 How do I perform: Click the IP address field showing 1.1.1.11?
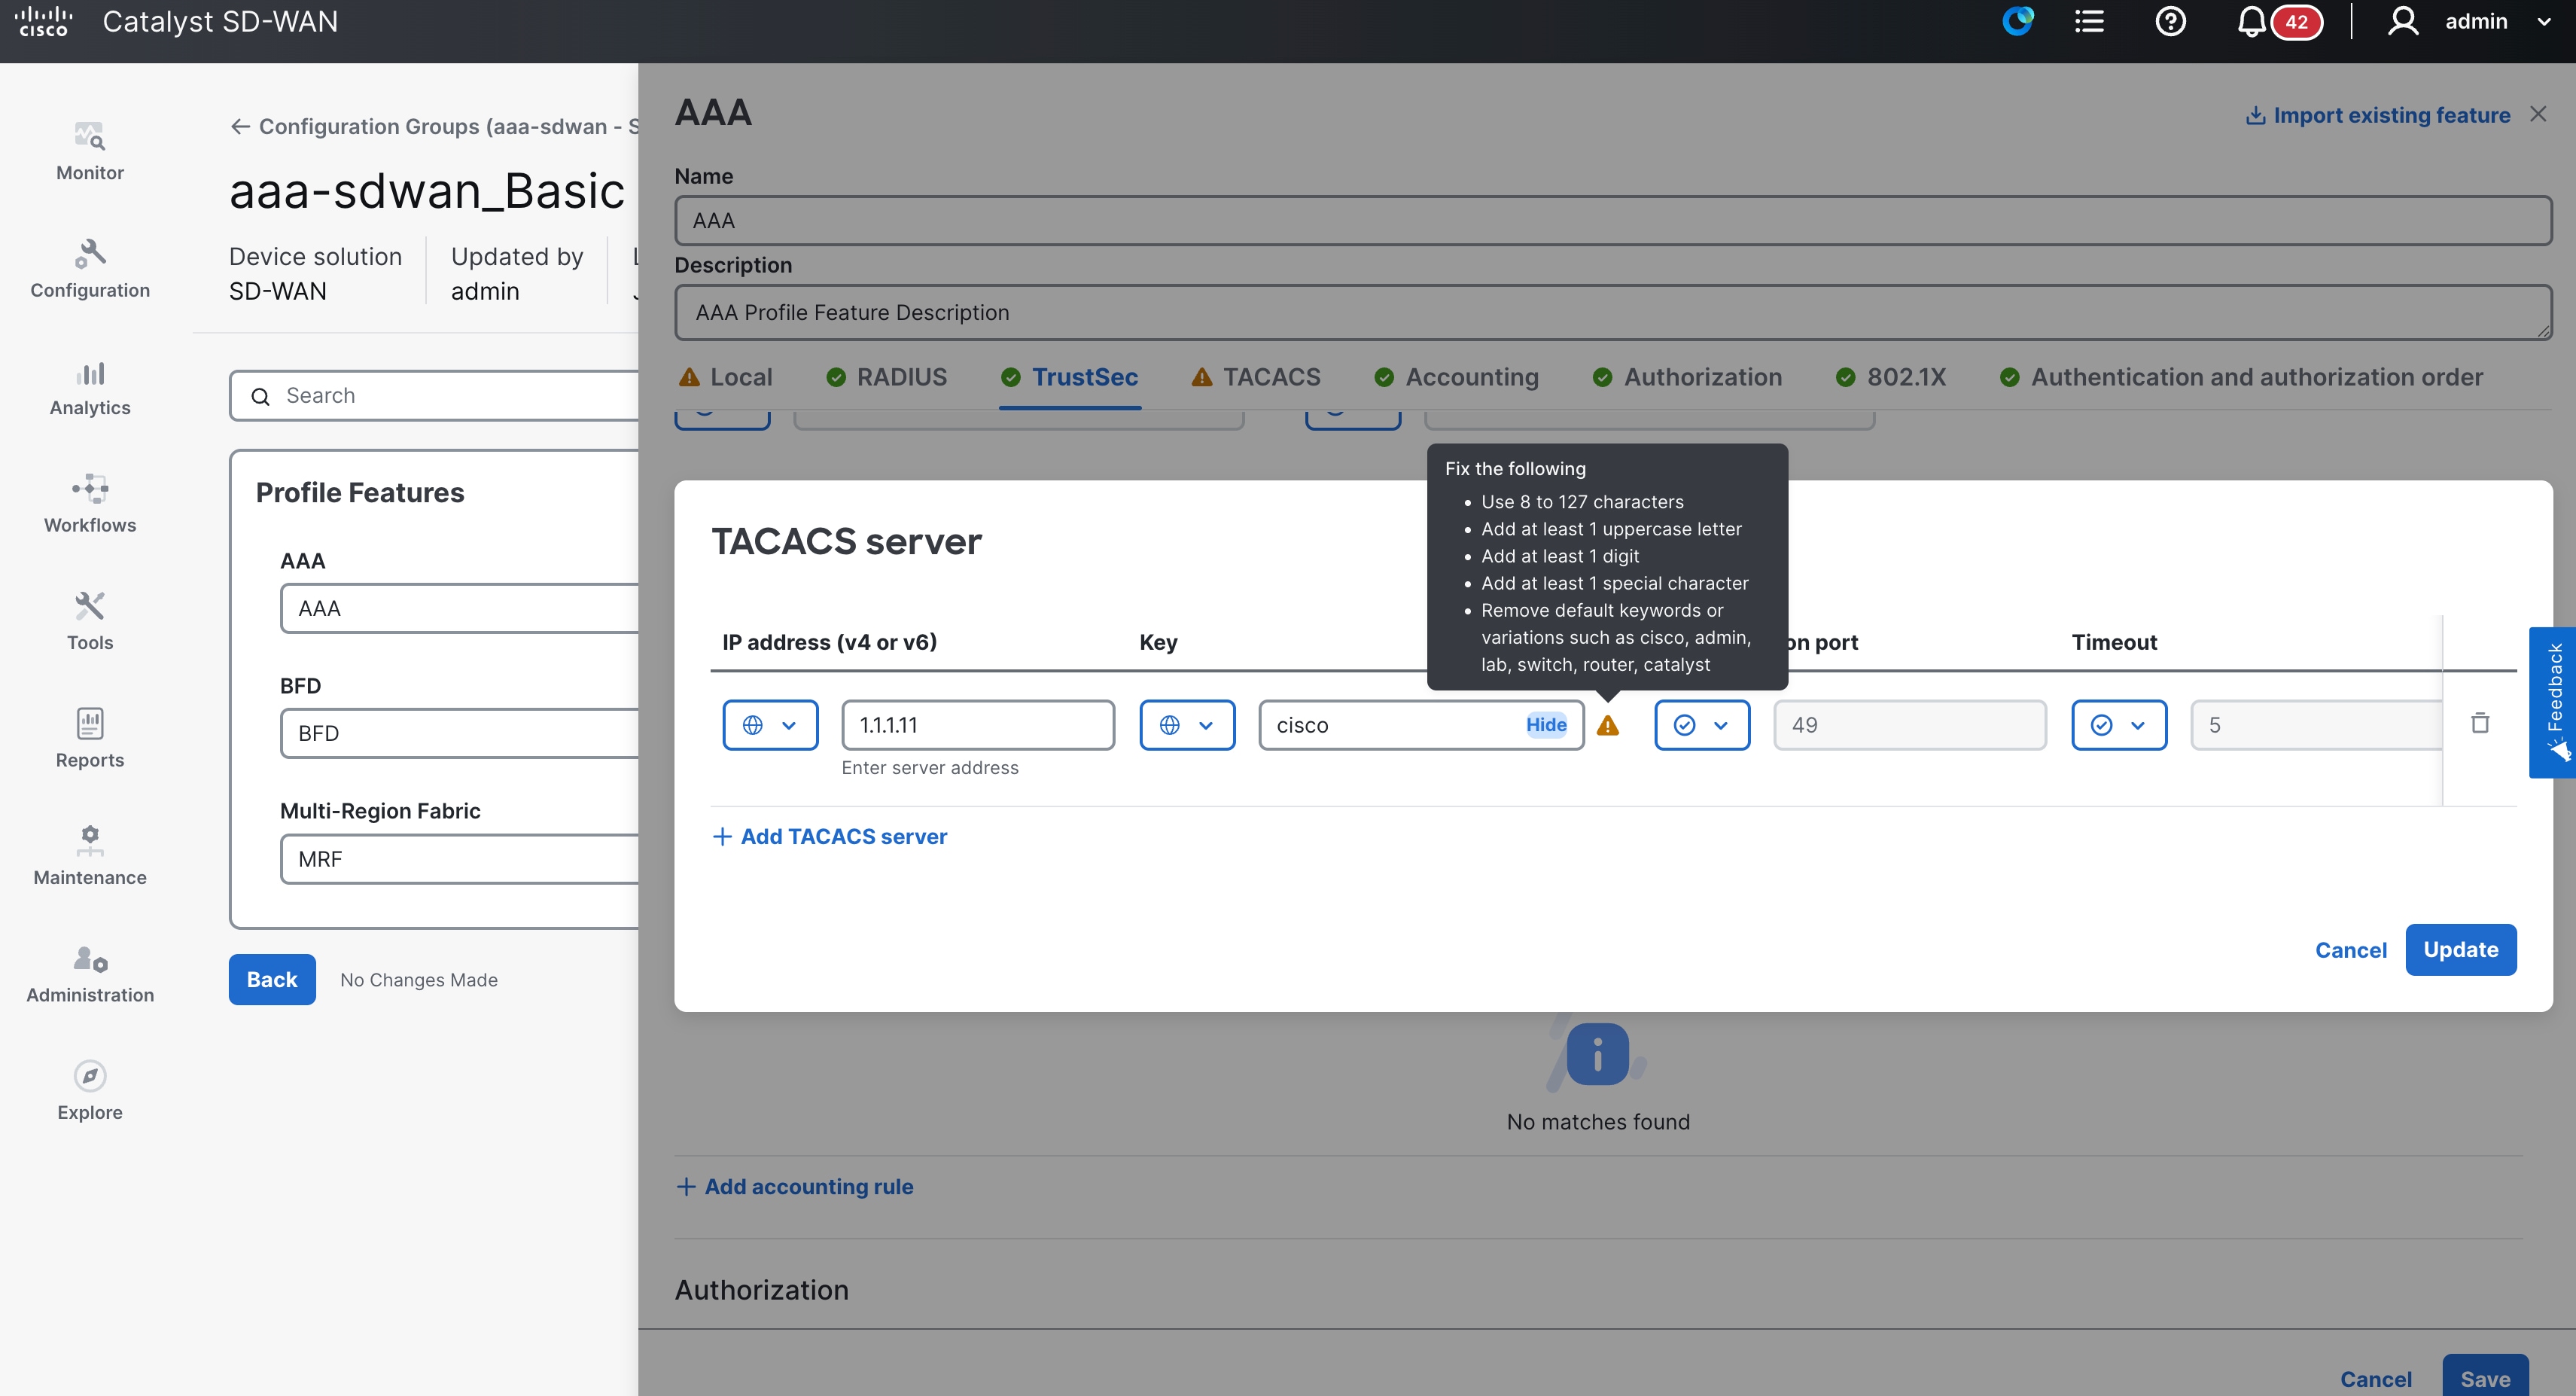coord(978,725)
